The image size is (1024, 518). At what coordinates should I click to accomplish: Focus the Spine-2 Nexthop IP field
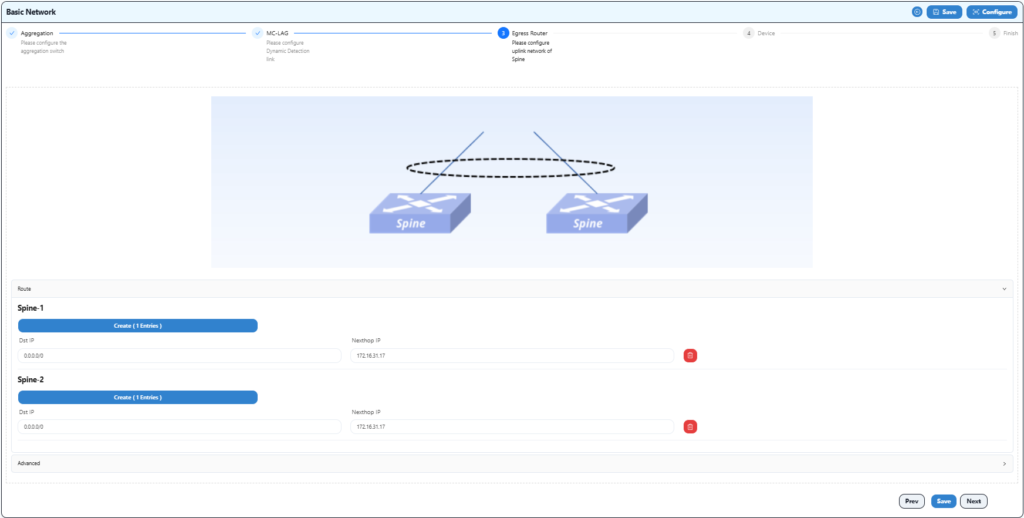513,427
